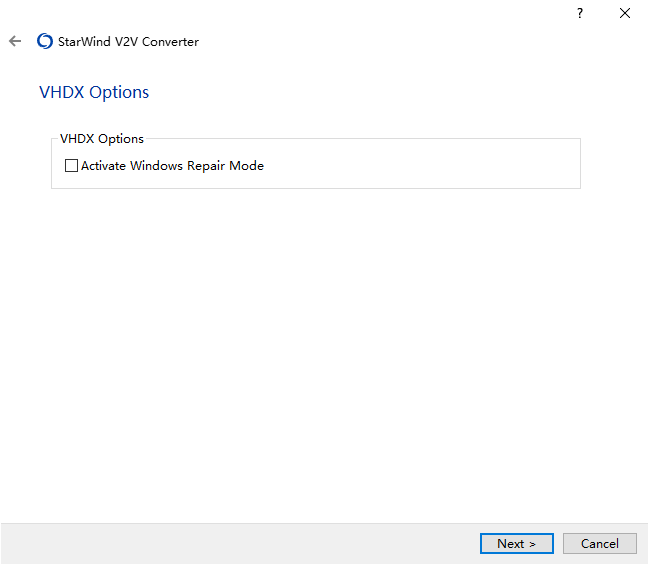Open help with the question mark icon
Image resolution: width=649 pixels, height=565 pixels.
tap(580, 13)
